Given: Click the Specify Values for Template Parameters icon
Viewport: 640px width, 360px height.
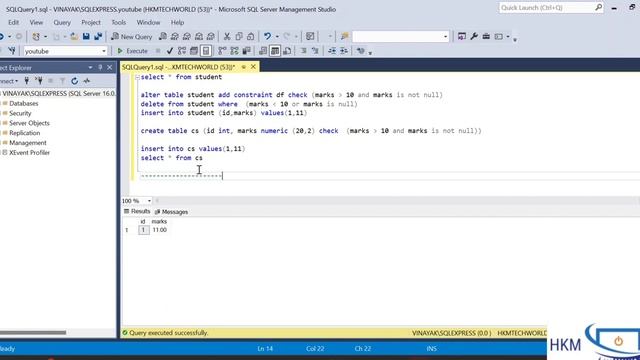Looking at the screenshot, I should 360,51.
